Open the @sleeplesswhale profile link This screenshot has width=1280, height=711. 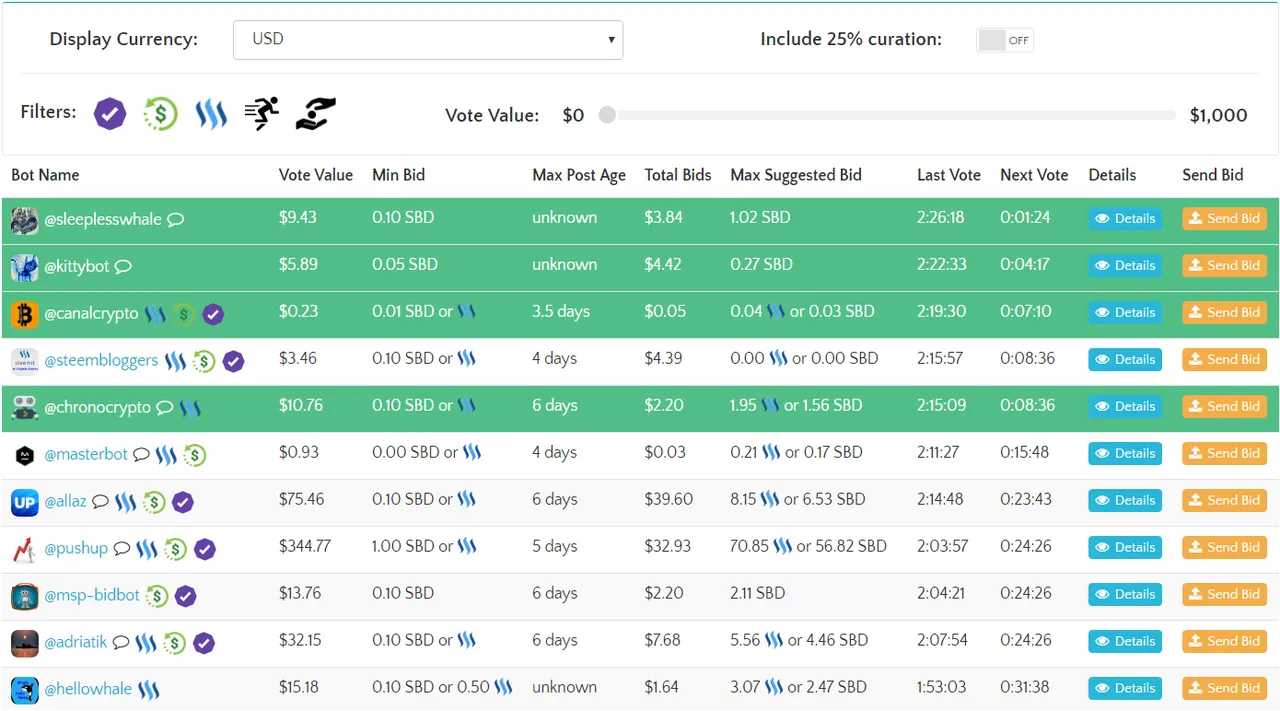pyautogui.click(x=103, y=219)
